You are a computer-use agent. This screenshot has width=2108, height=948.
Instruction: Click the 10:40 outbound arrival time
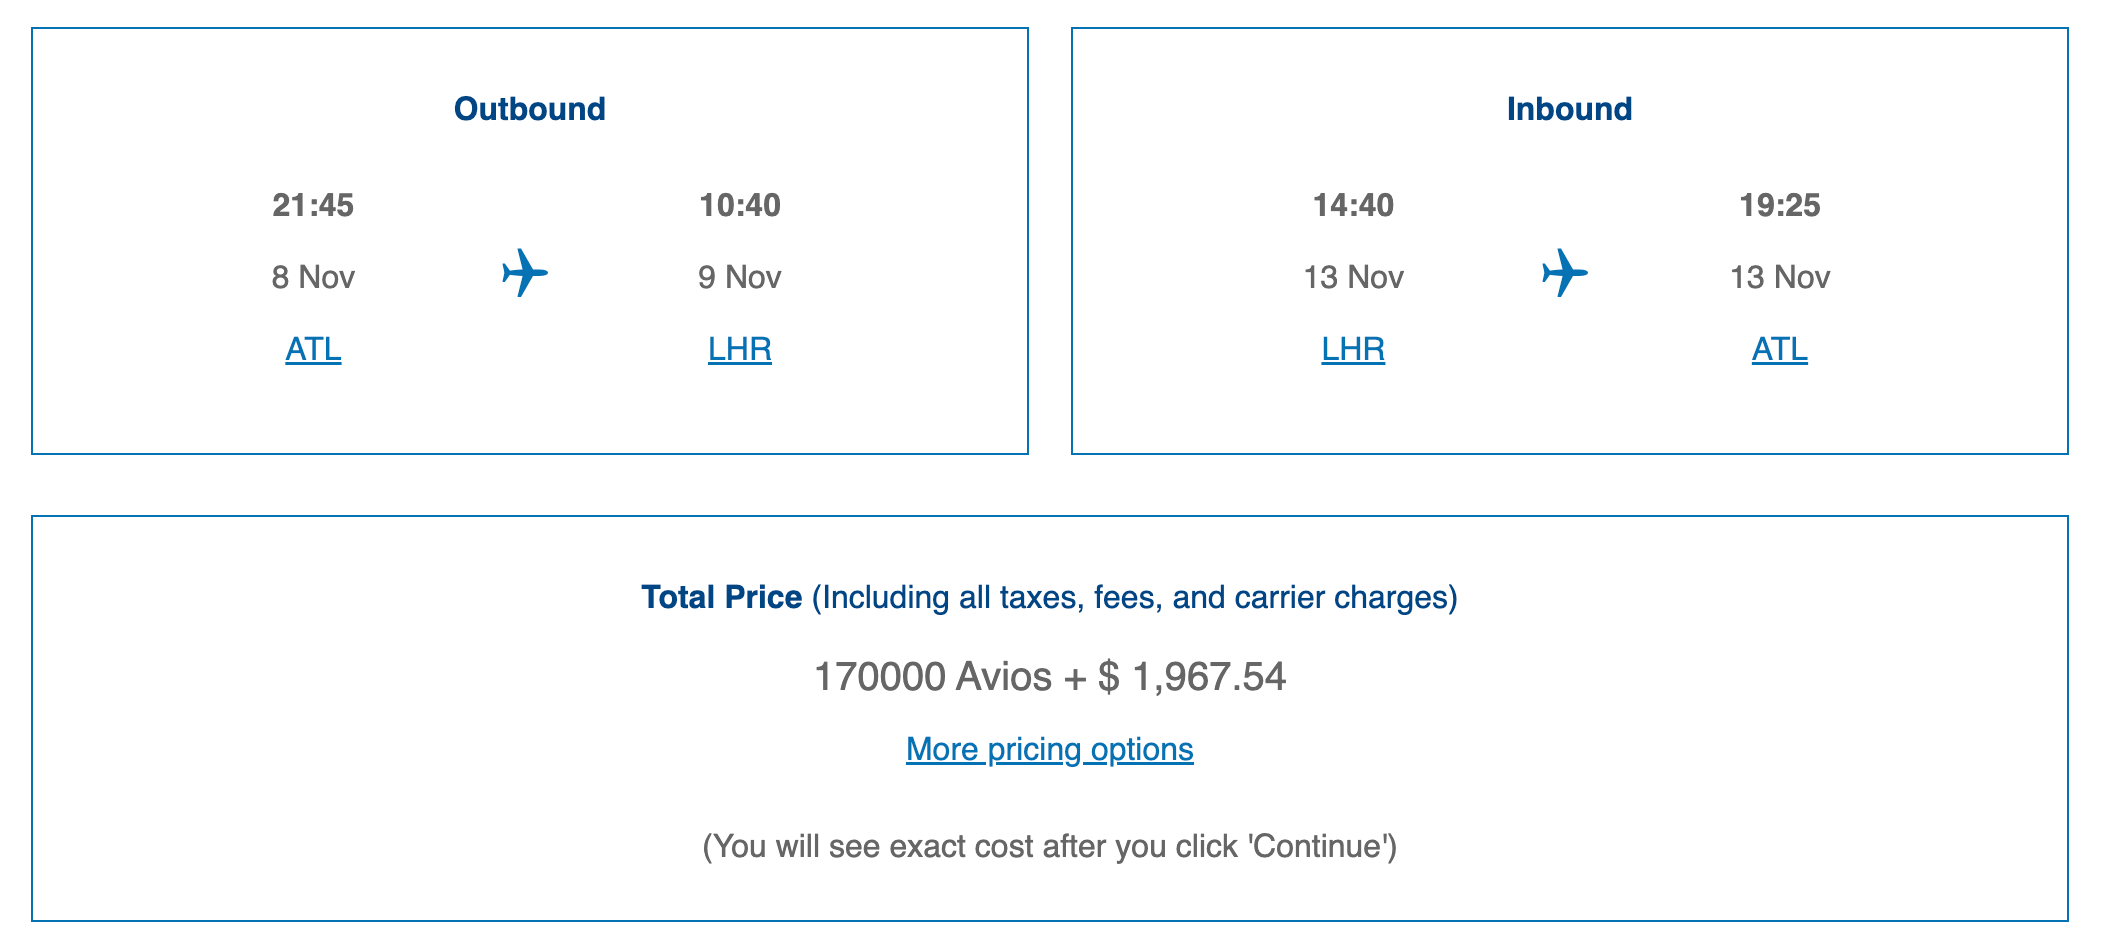740,205
